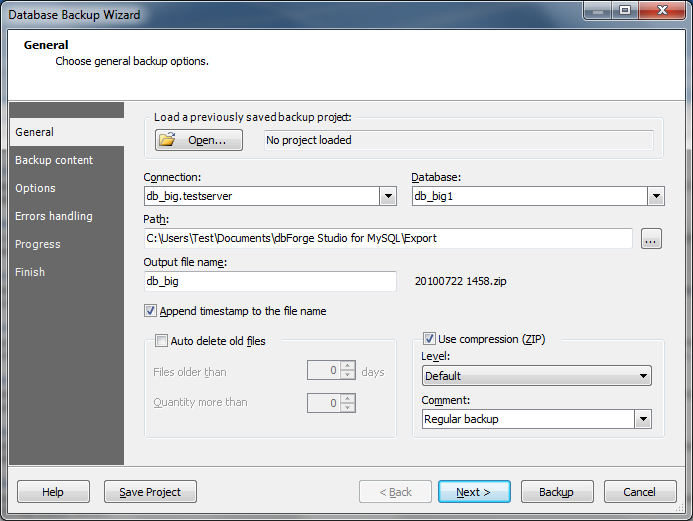Proceed with the Next button
The image size is (693, 521).
474,492
